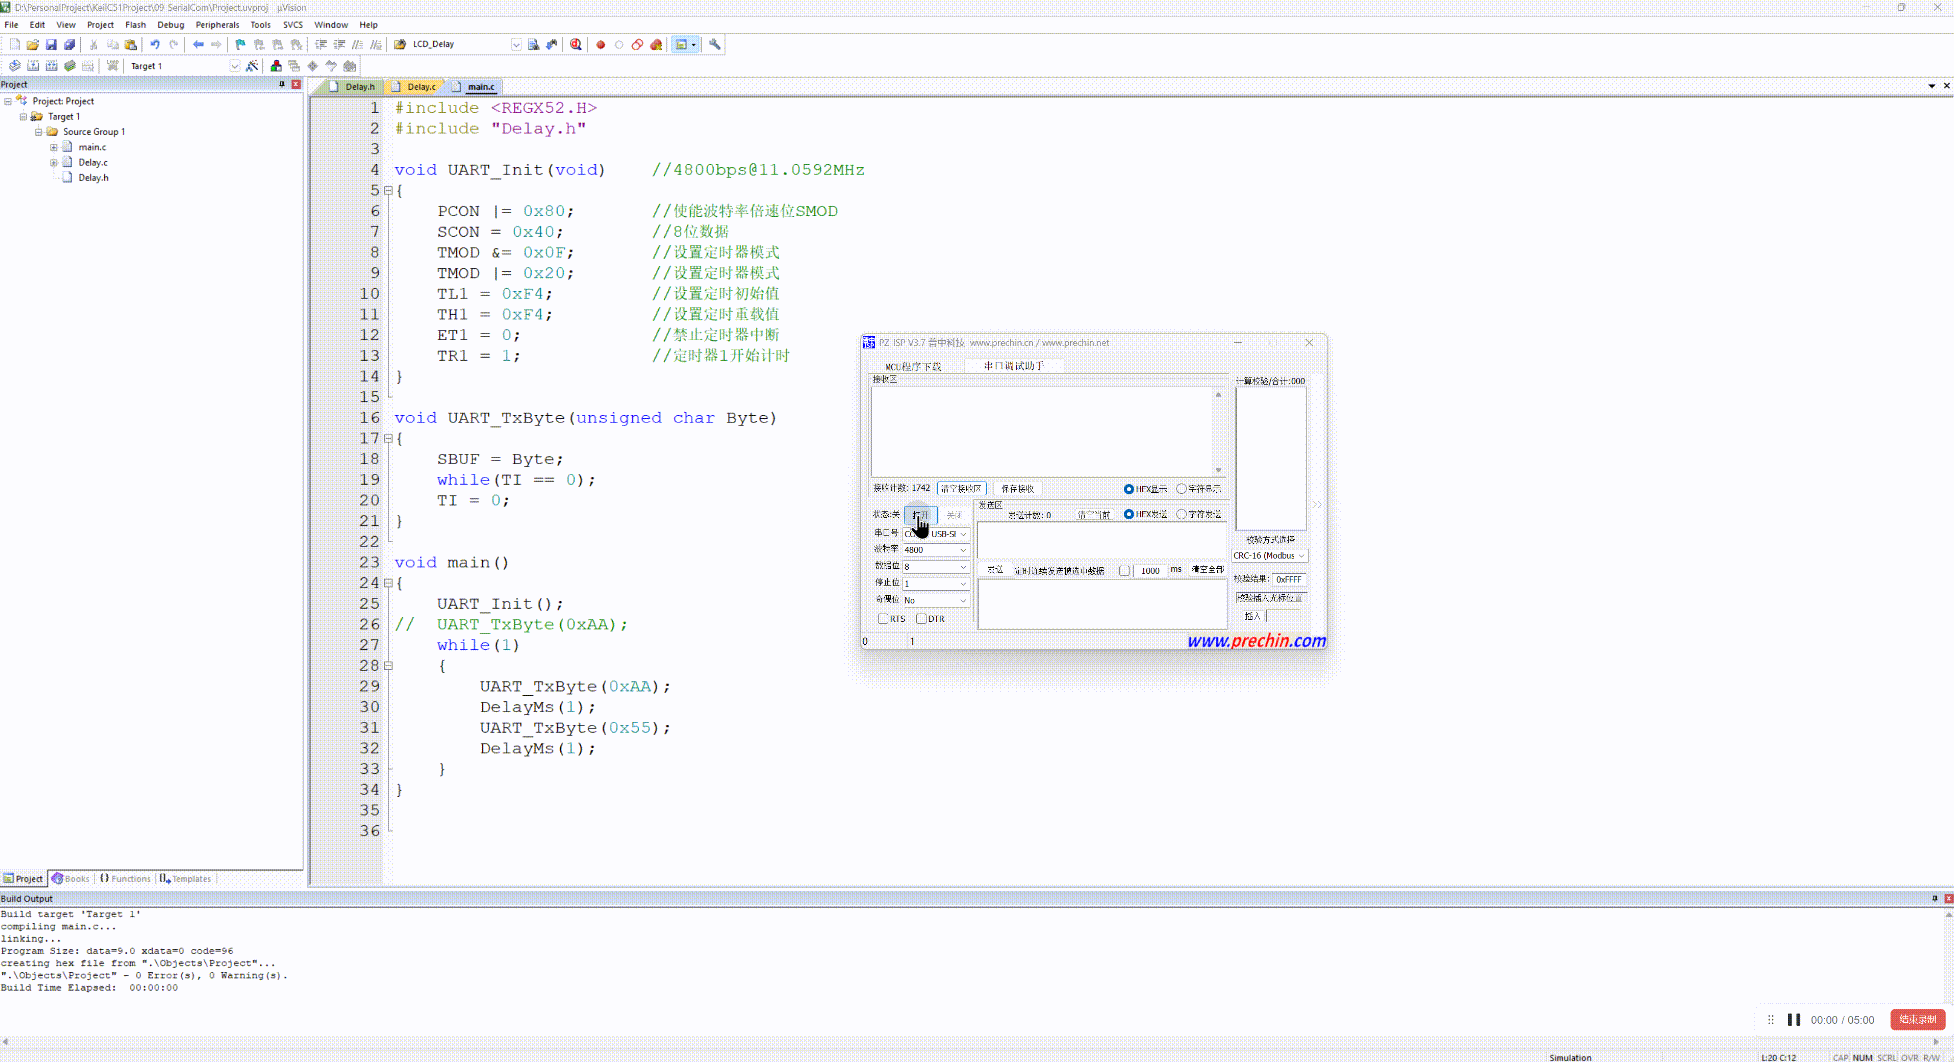Click the Indent selection icon
Screen dimensions: 1954x1062
pyautogui.click(x=321, y=44)
